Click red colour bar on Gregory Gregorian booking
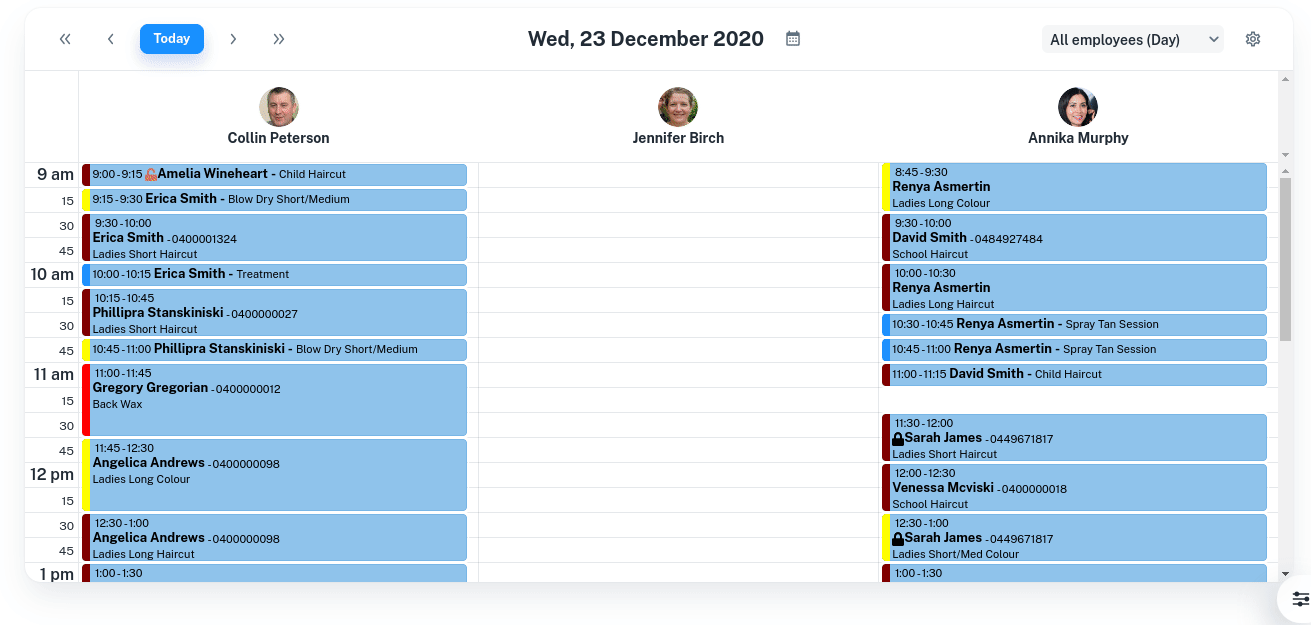 [x=86, y=400]
